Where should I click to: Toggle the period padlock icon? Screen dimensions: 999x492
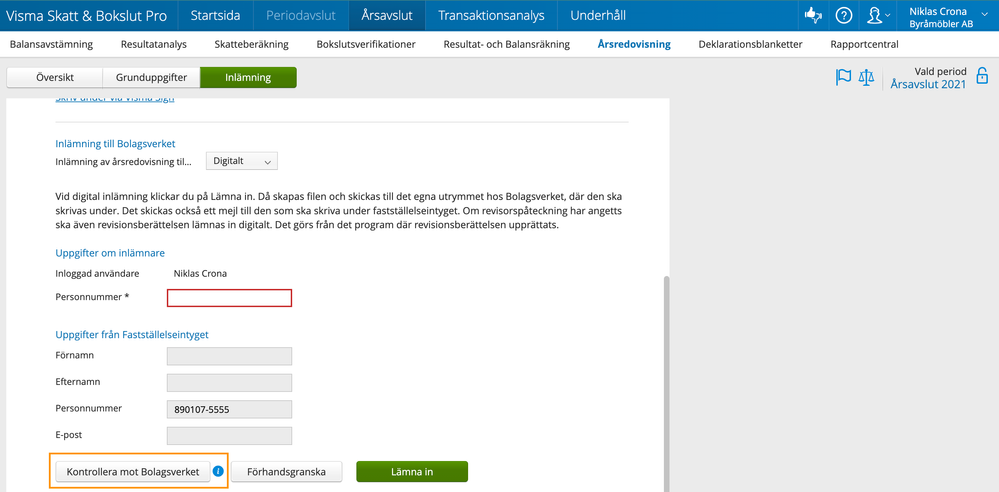tap(982, 77)
